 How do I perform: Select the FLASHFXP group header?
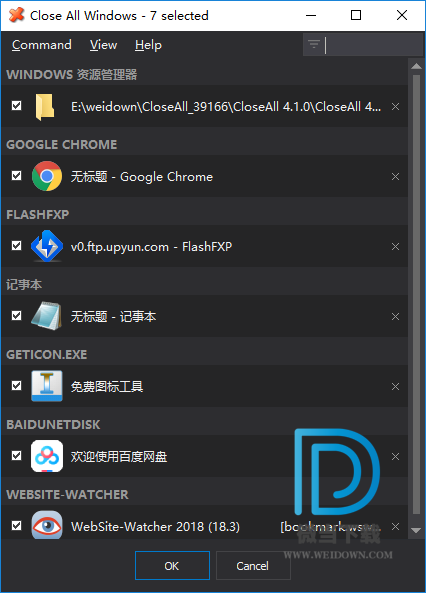click(37, 214)
